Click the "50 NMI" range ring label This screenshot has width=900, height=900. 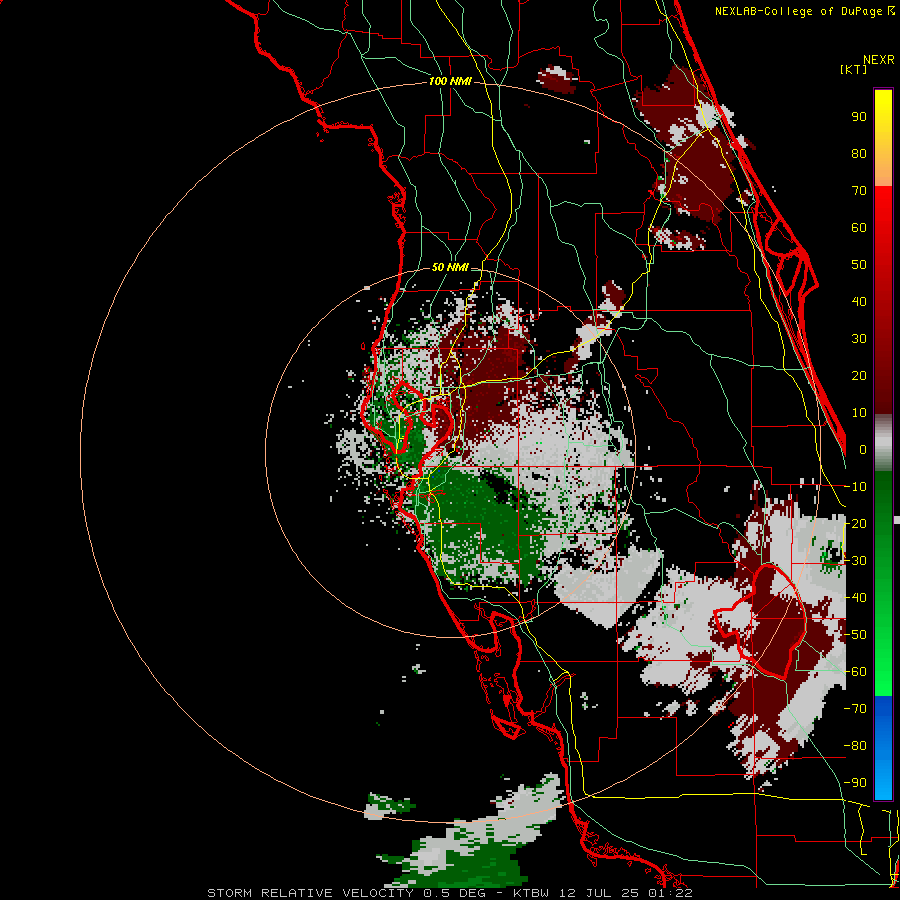450,267
